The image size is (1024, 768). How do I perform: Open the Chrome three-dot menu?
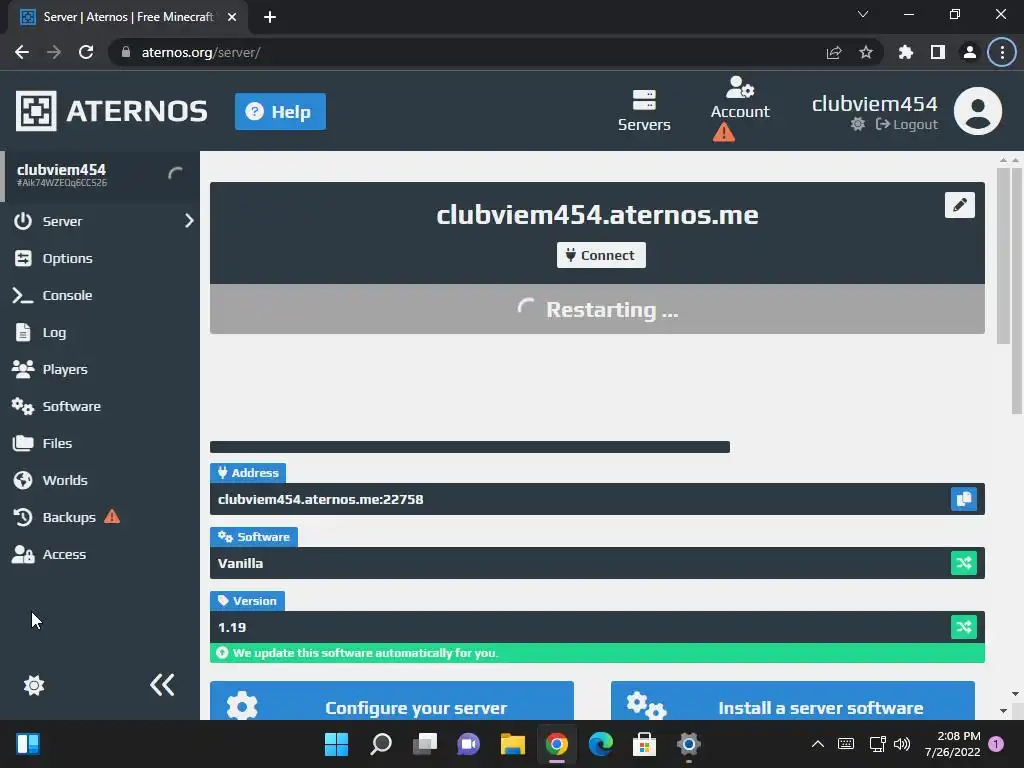tap(1002, 52)
